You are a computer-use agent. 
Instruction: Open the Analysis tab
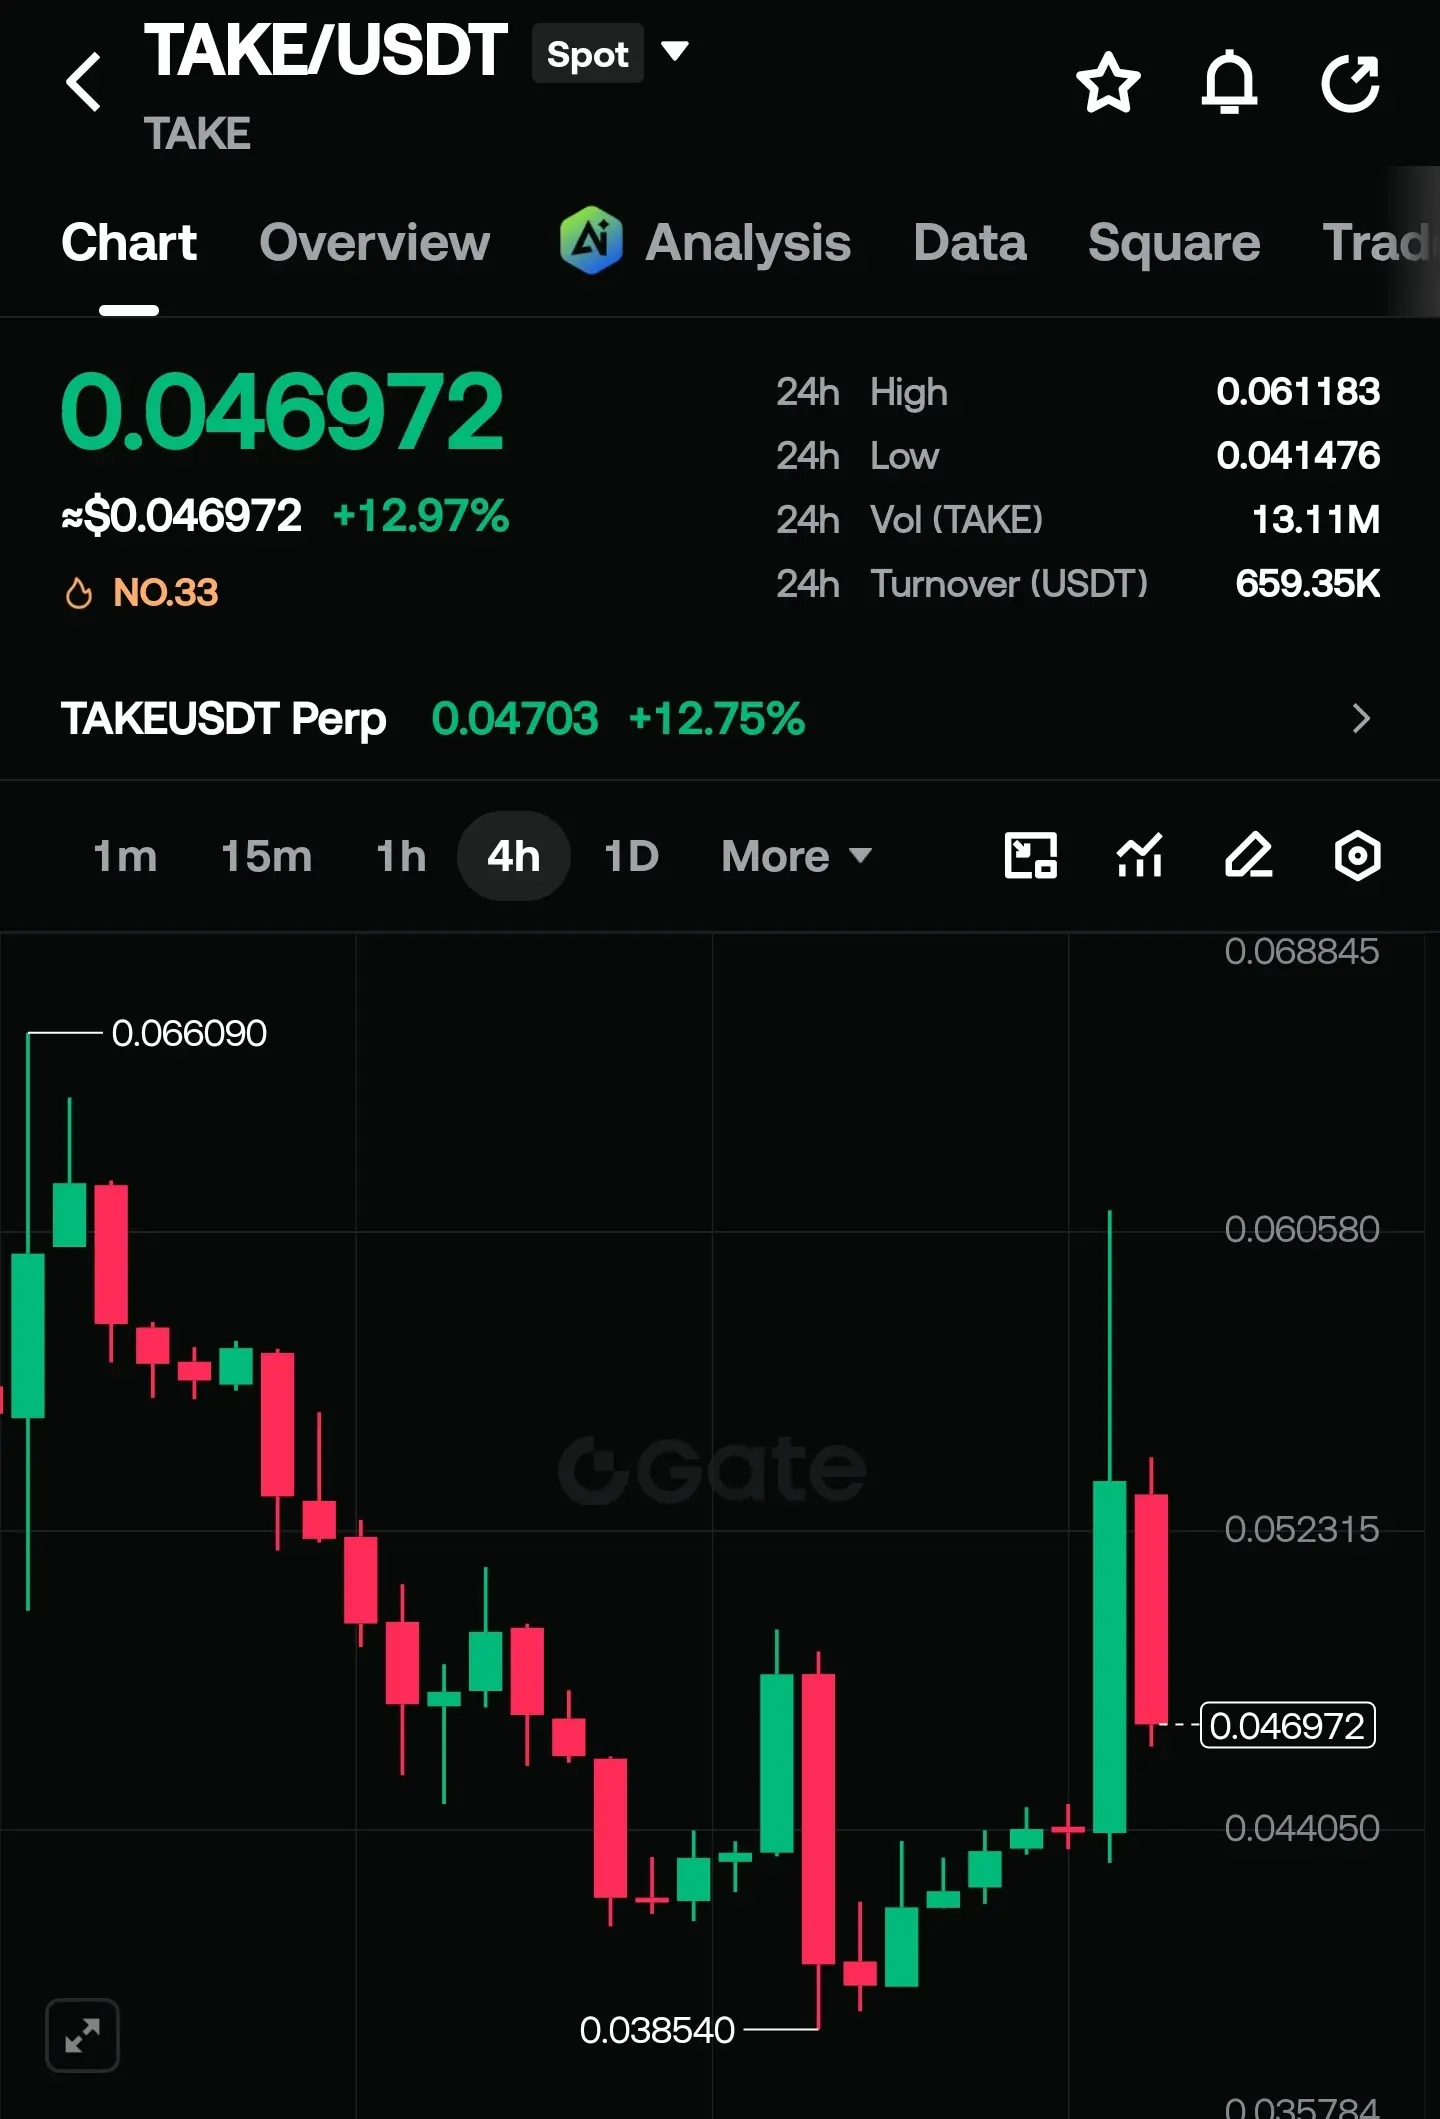pos(748,242)
